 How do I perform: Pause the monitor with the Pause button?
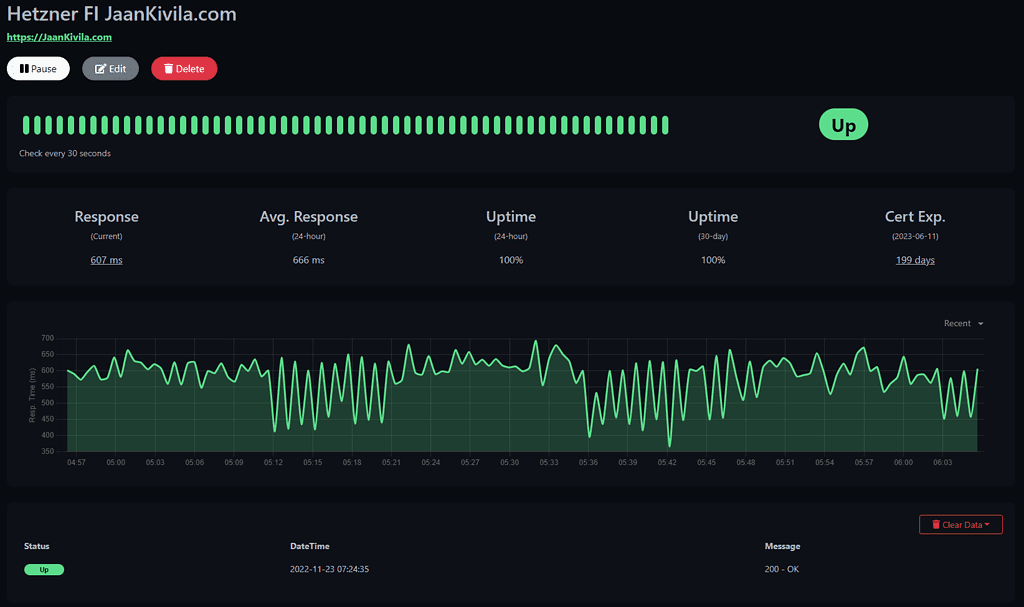tap(38, 69)
